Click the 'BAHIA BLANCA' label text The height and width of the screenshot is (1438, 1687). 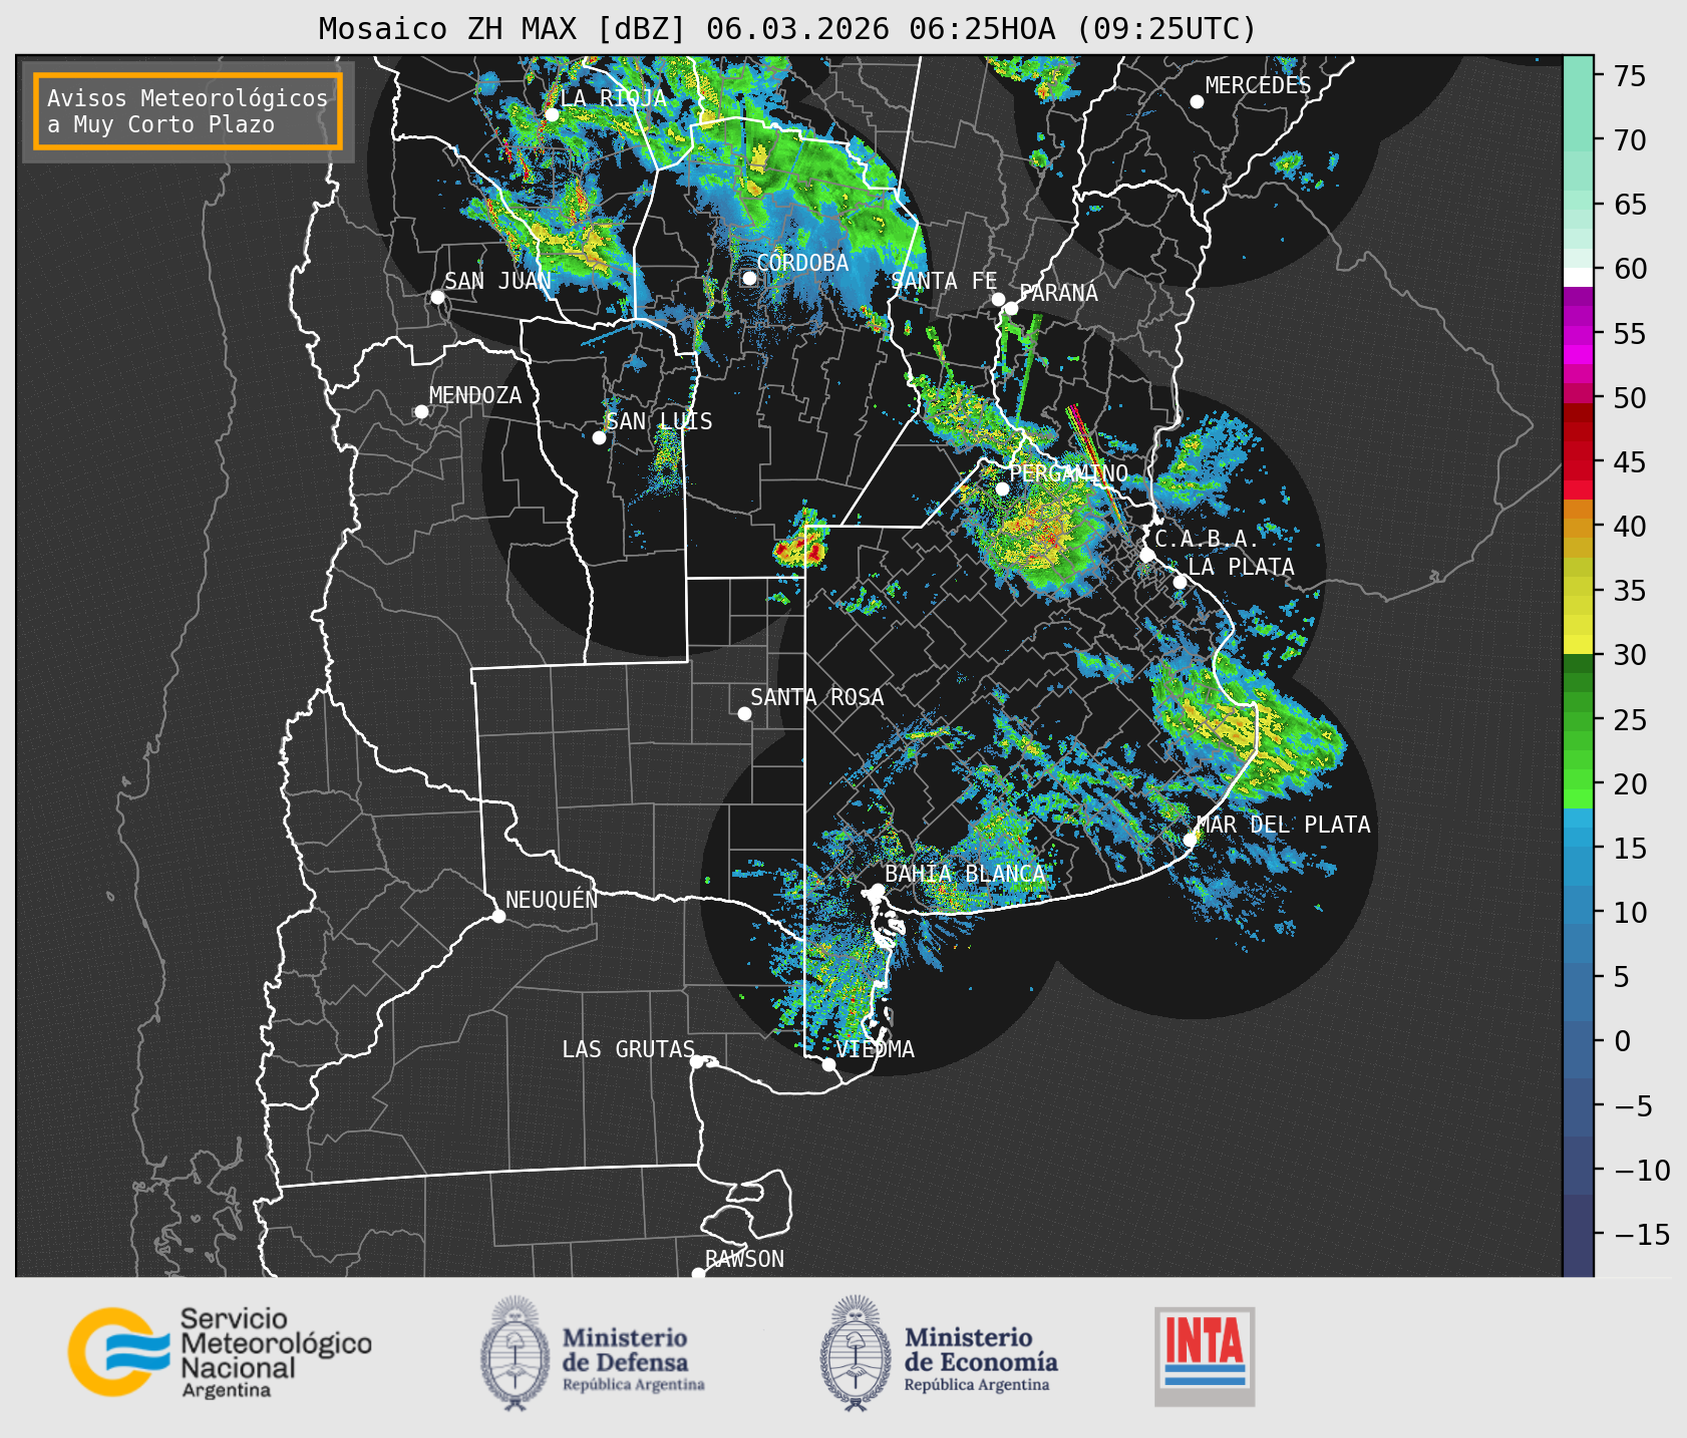965,874
